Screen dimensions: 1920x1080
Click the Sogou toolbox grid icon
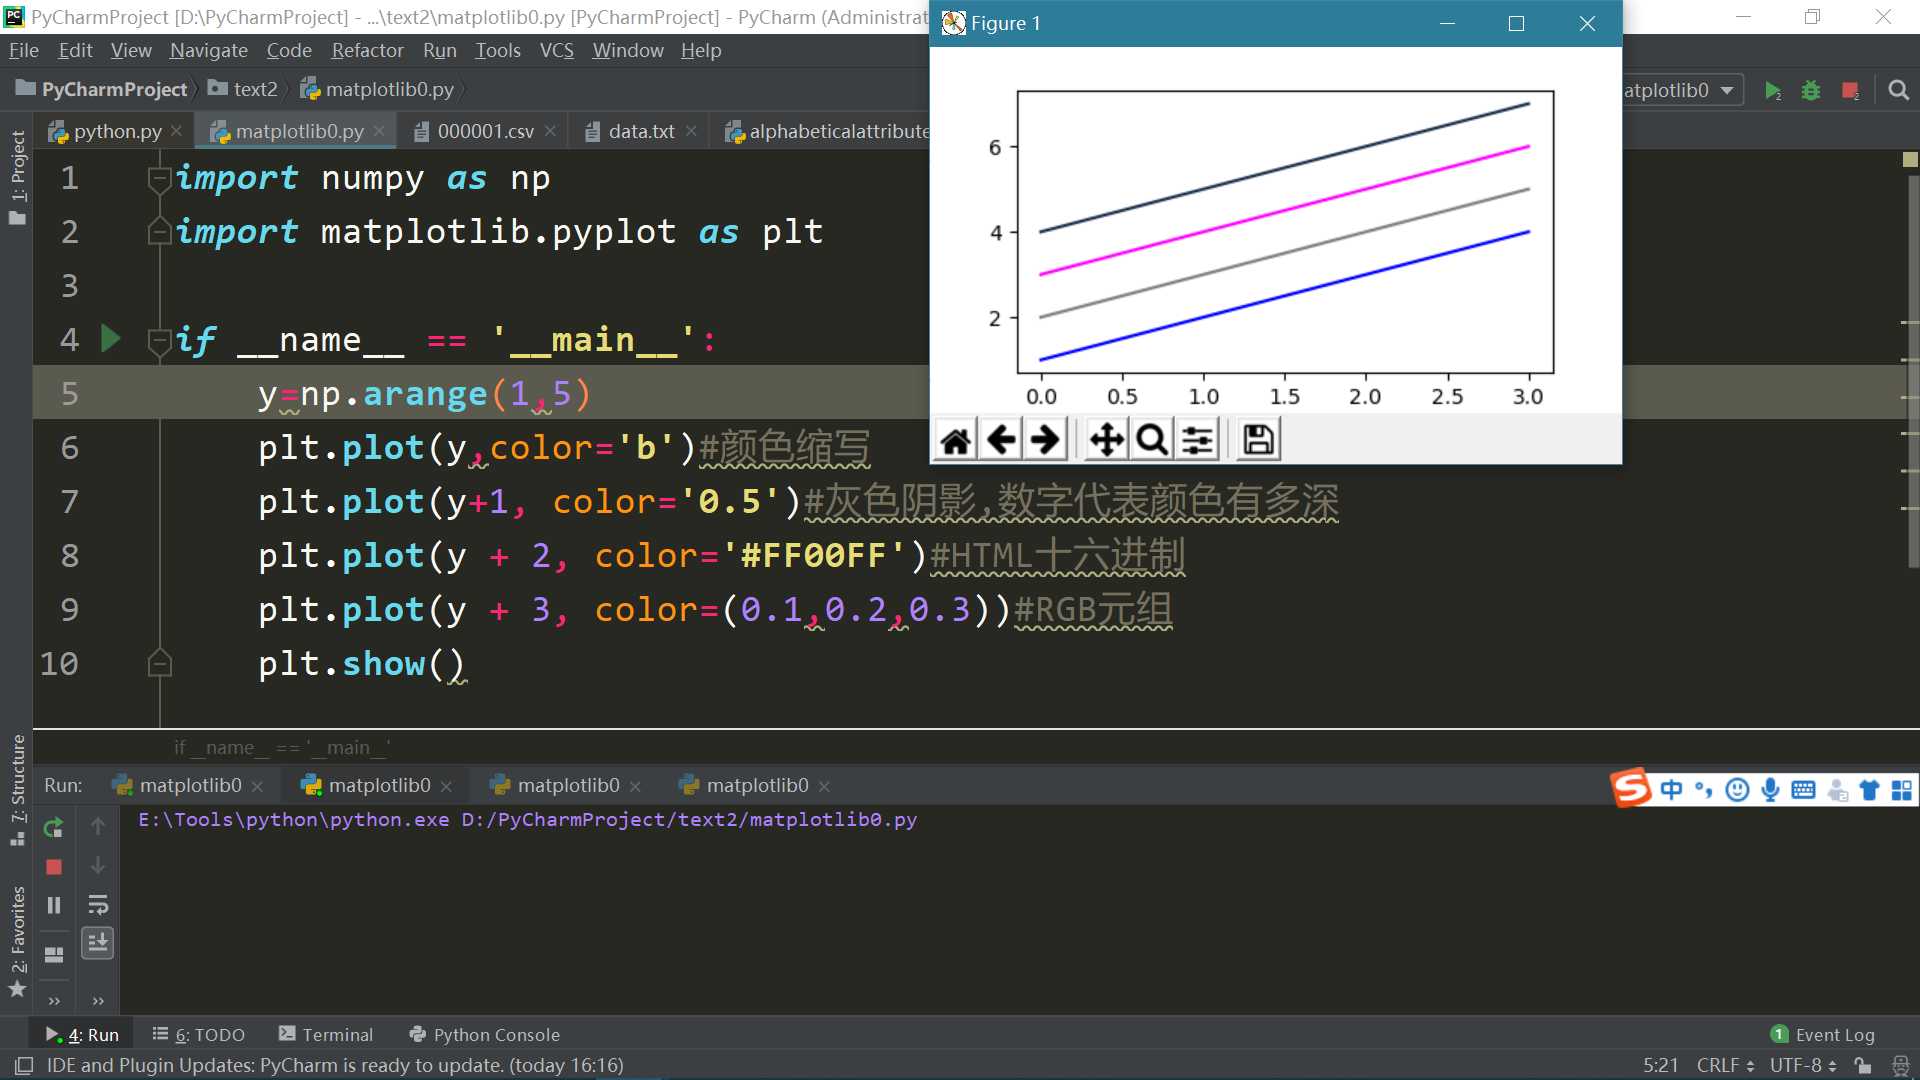[x=1902, y=790]
